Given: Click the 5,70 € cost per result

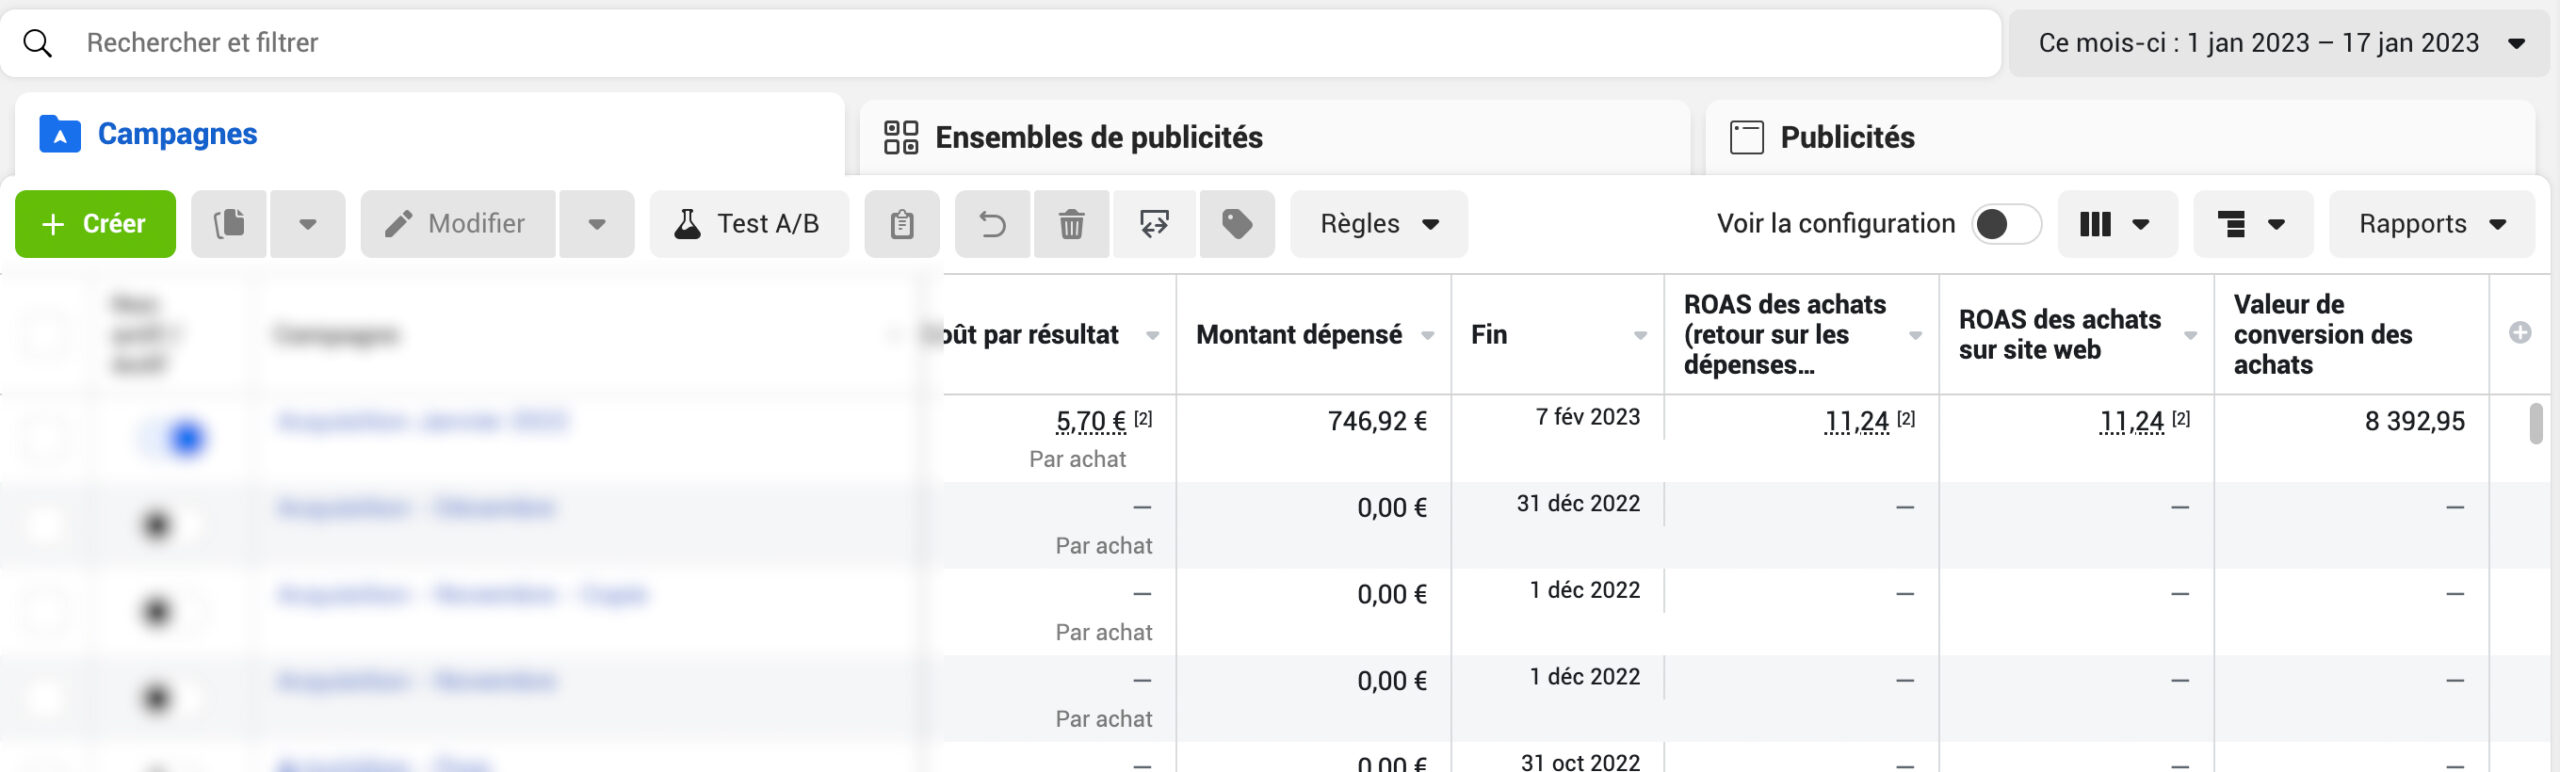Looking at the screenshot, I should (x=1091, y=422).
